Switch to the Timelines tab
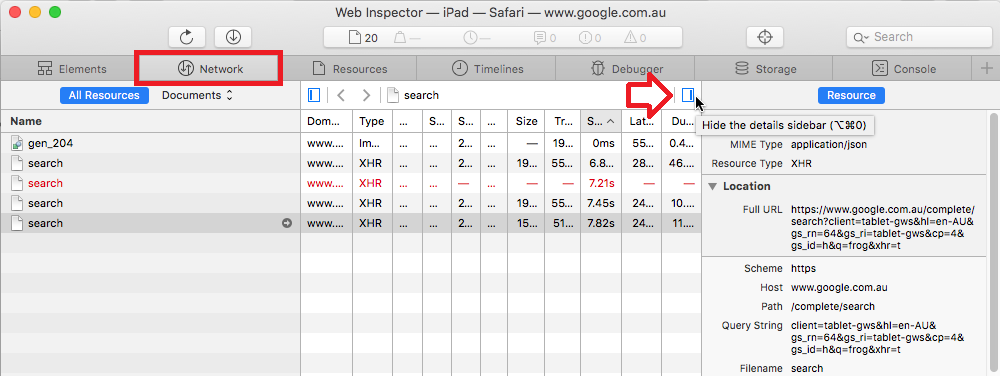The image size is (1000, 376). point(487,68)
